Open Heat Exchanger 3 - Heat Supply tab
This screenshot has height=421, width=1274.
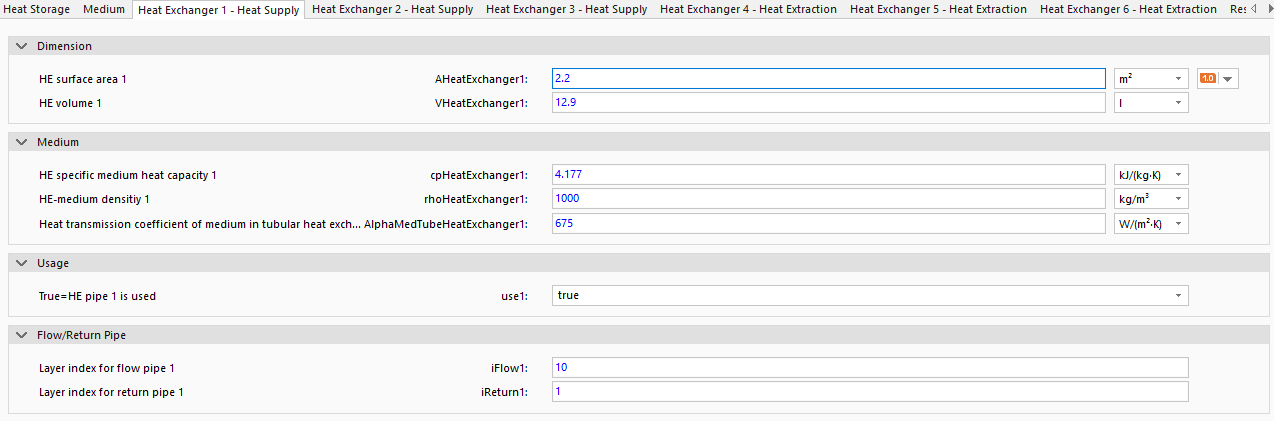click(567, 9)
